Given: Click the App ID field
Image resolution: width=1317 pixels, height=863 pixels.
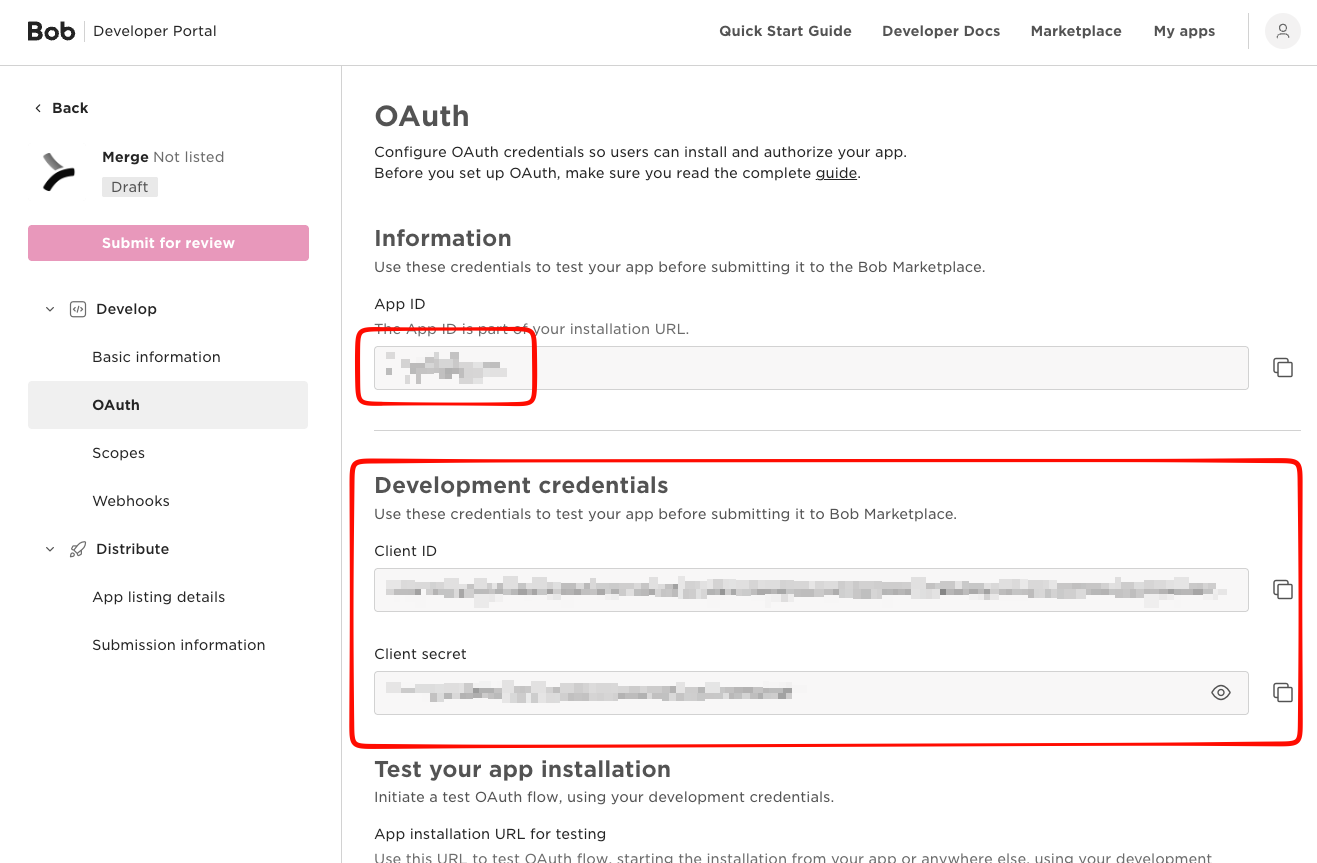Looking at the screenshot, I should [811, 368].
